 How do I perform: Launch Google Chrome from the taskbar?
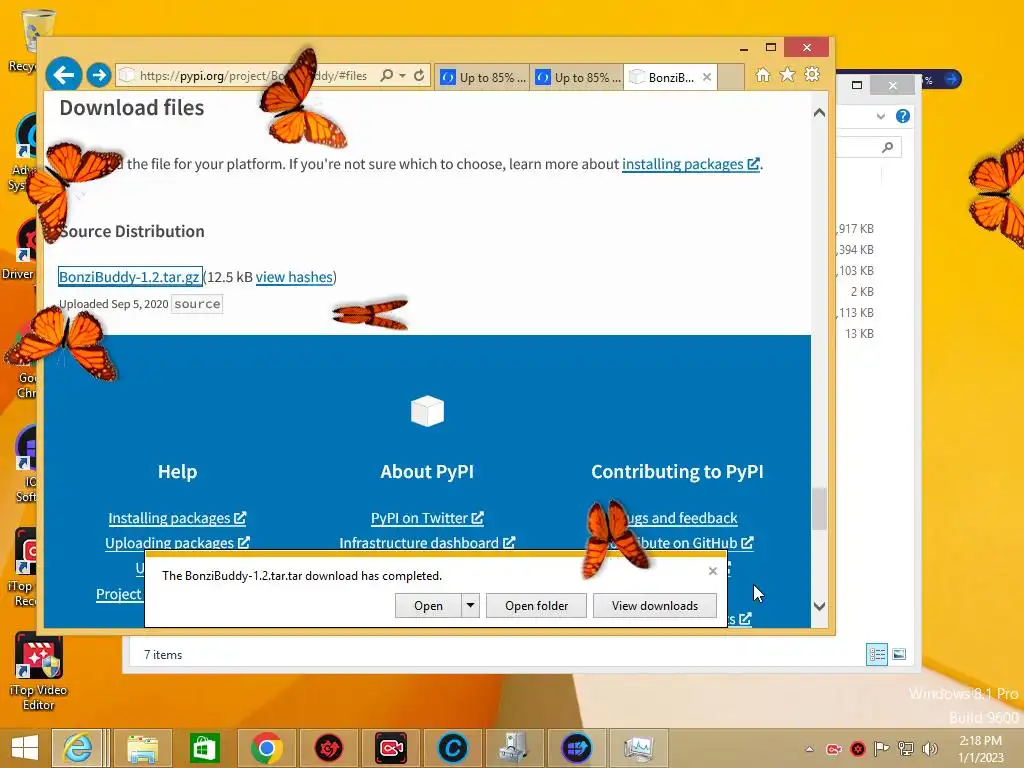pos(266,748)
